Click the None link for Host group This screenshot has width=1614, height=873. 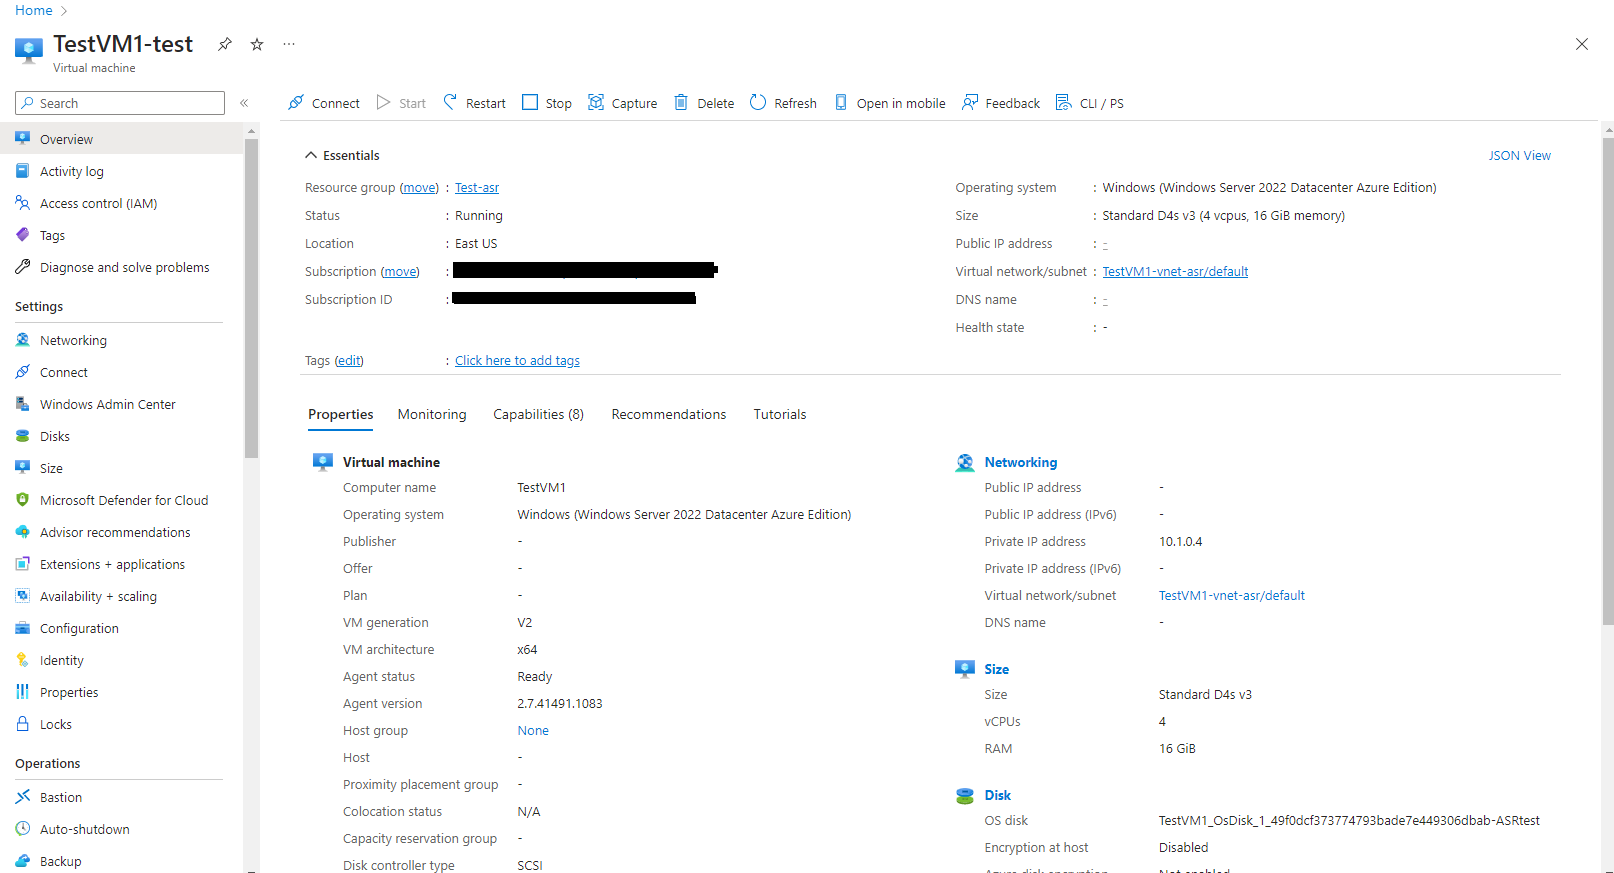coord(533,731)
